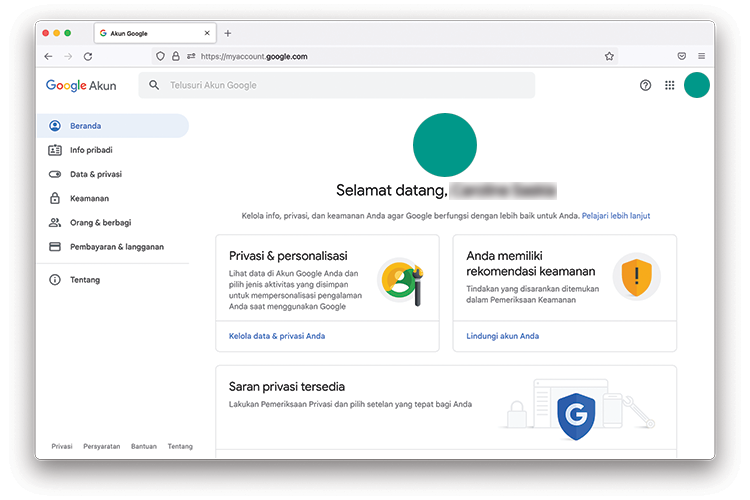Click the Anda memiliki rekomendasi keamanan heading
Image resolution: width=750 pixels, height=500 pixels.
[531, 264]
